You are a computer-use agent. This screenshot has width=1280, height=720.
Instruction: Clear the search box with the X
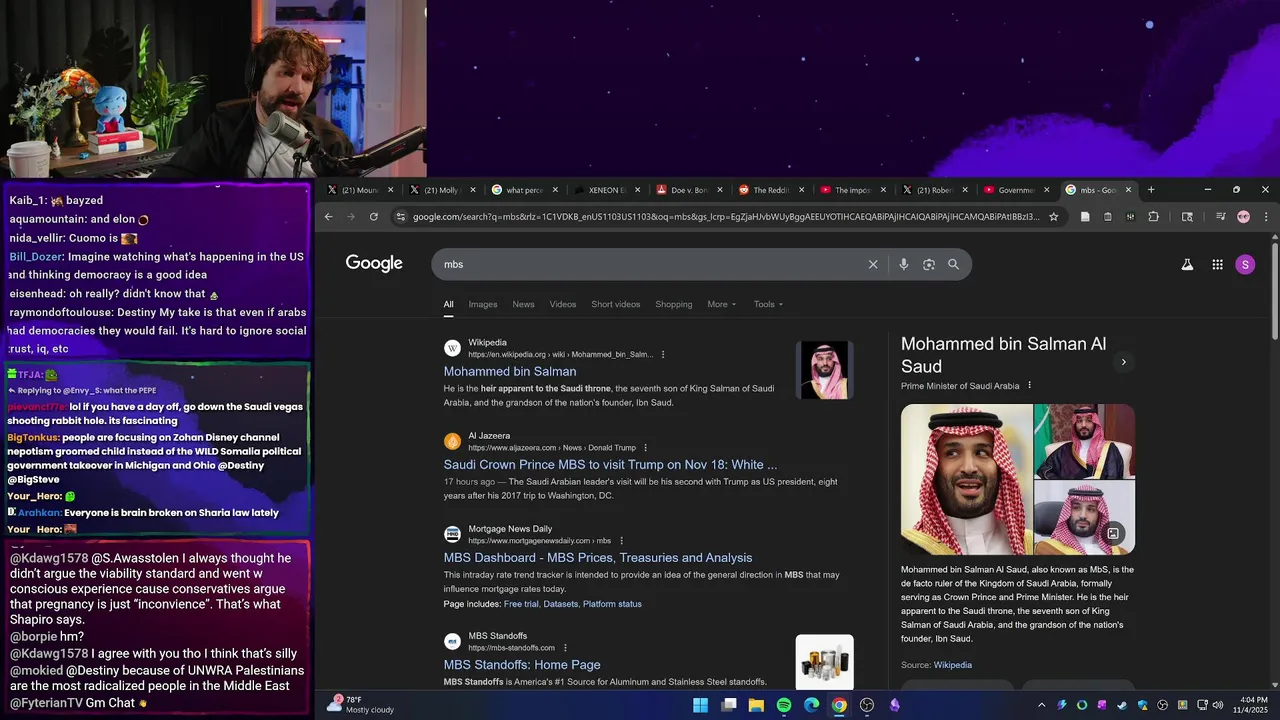[x=873, y=264]
